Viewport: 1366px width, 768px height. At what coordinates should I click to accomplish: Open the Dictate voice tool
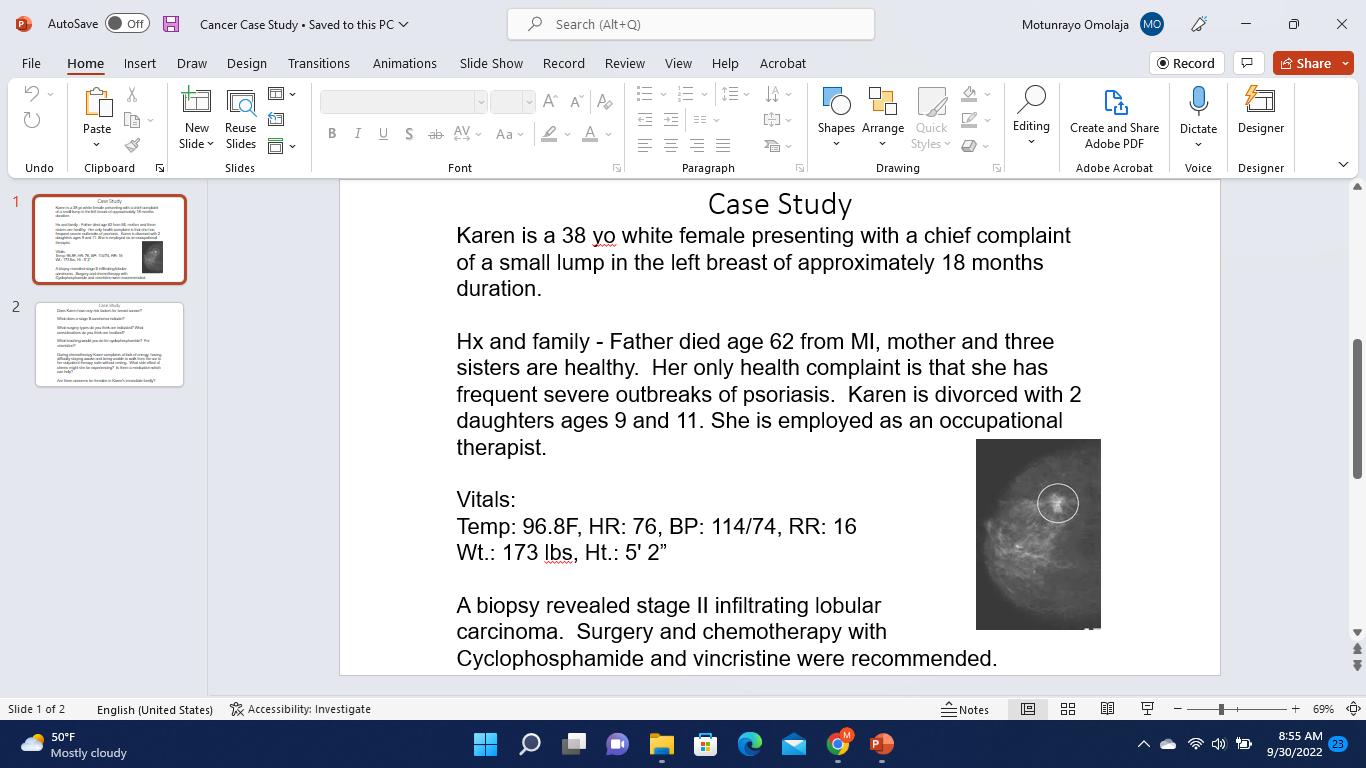coord(1197,110)
